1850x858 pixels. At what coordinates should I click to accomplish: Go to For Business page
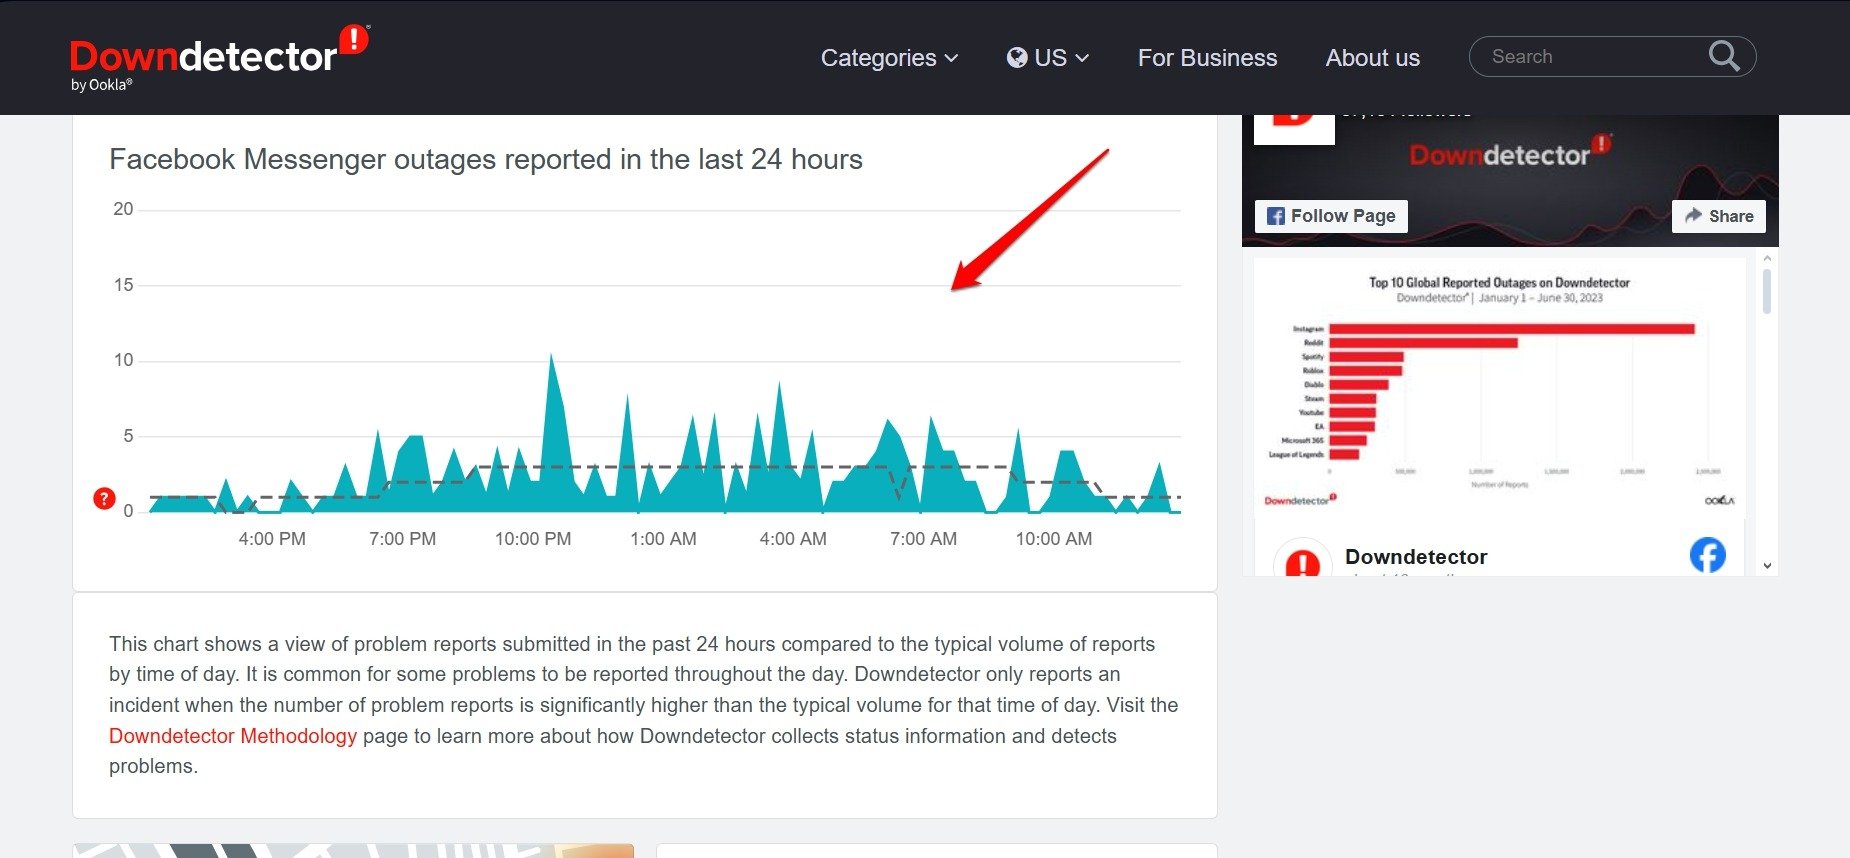[x=1207, y=58]
